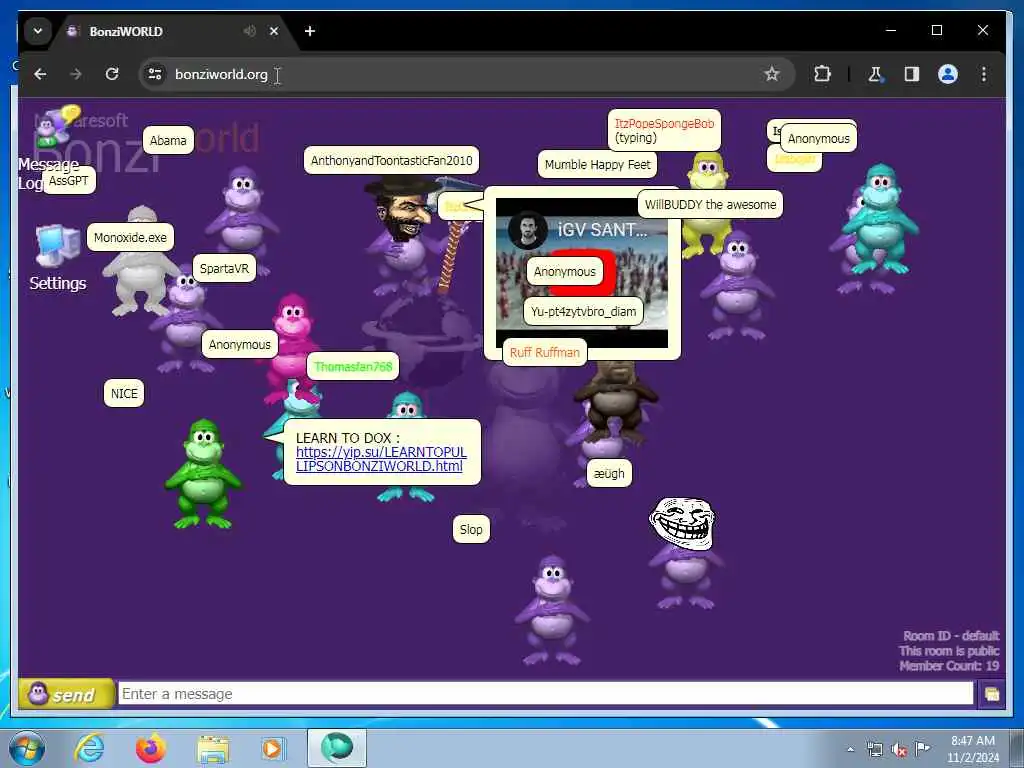Open the yip.su LEARNTOPULLIPSONBONZIWORLD link
1024x768 pixels.
[381, 459]
